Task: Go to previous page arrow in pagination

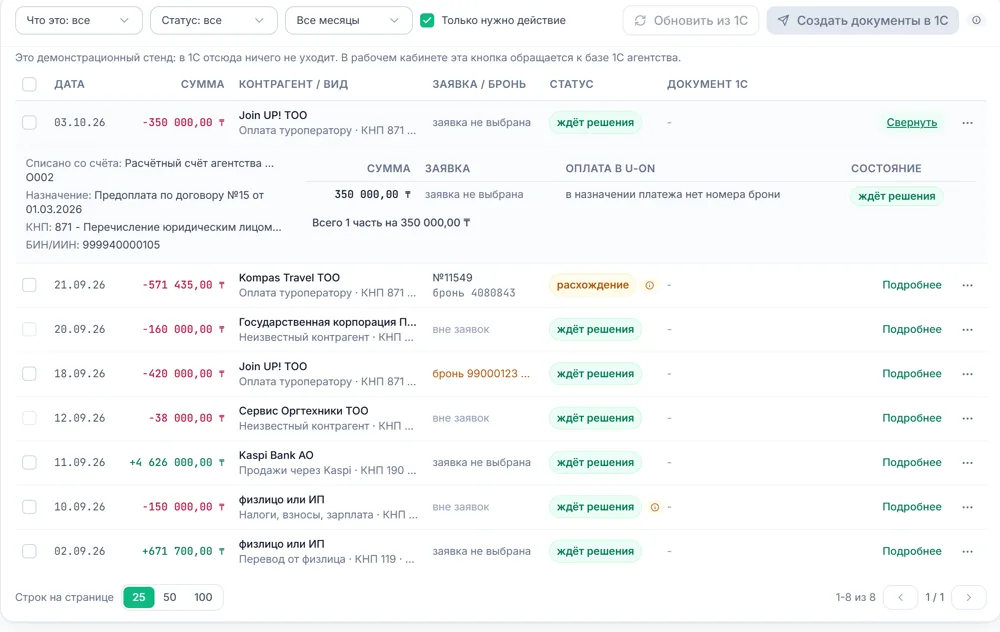Action: coord(901,598)
